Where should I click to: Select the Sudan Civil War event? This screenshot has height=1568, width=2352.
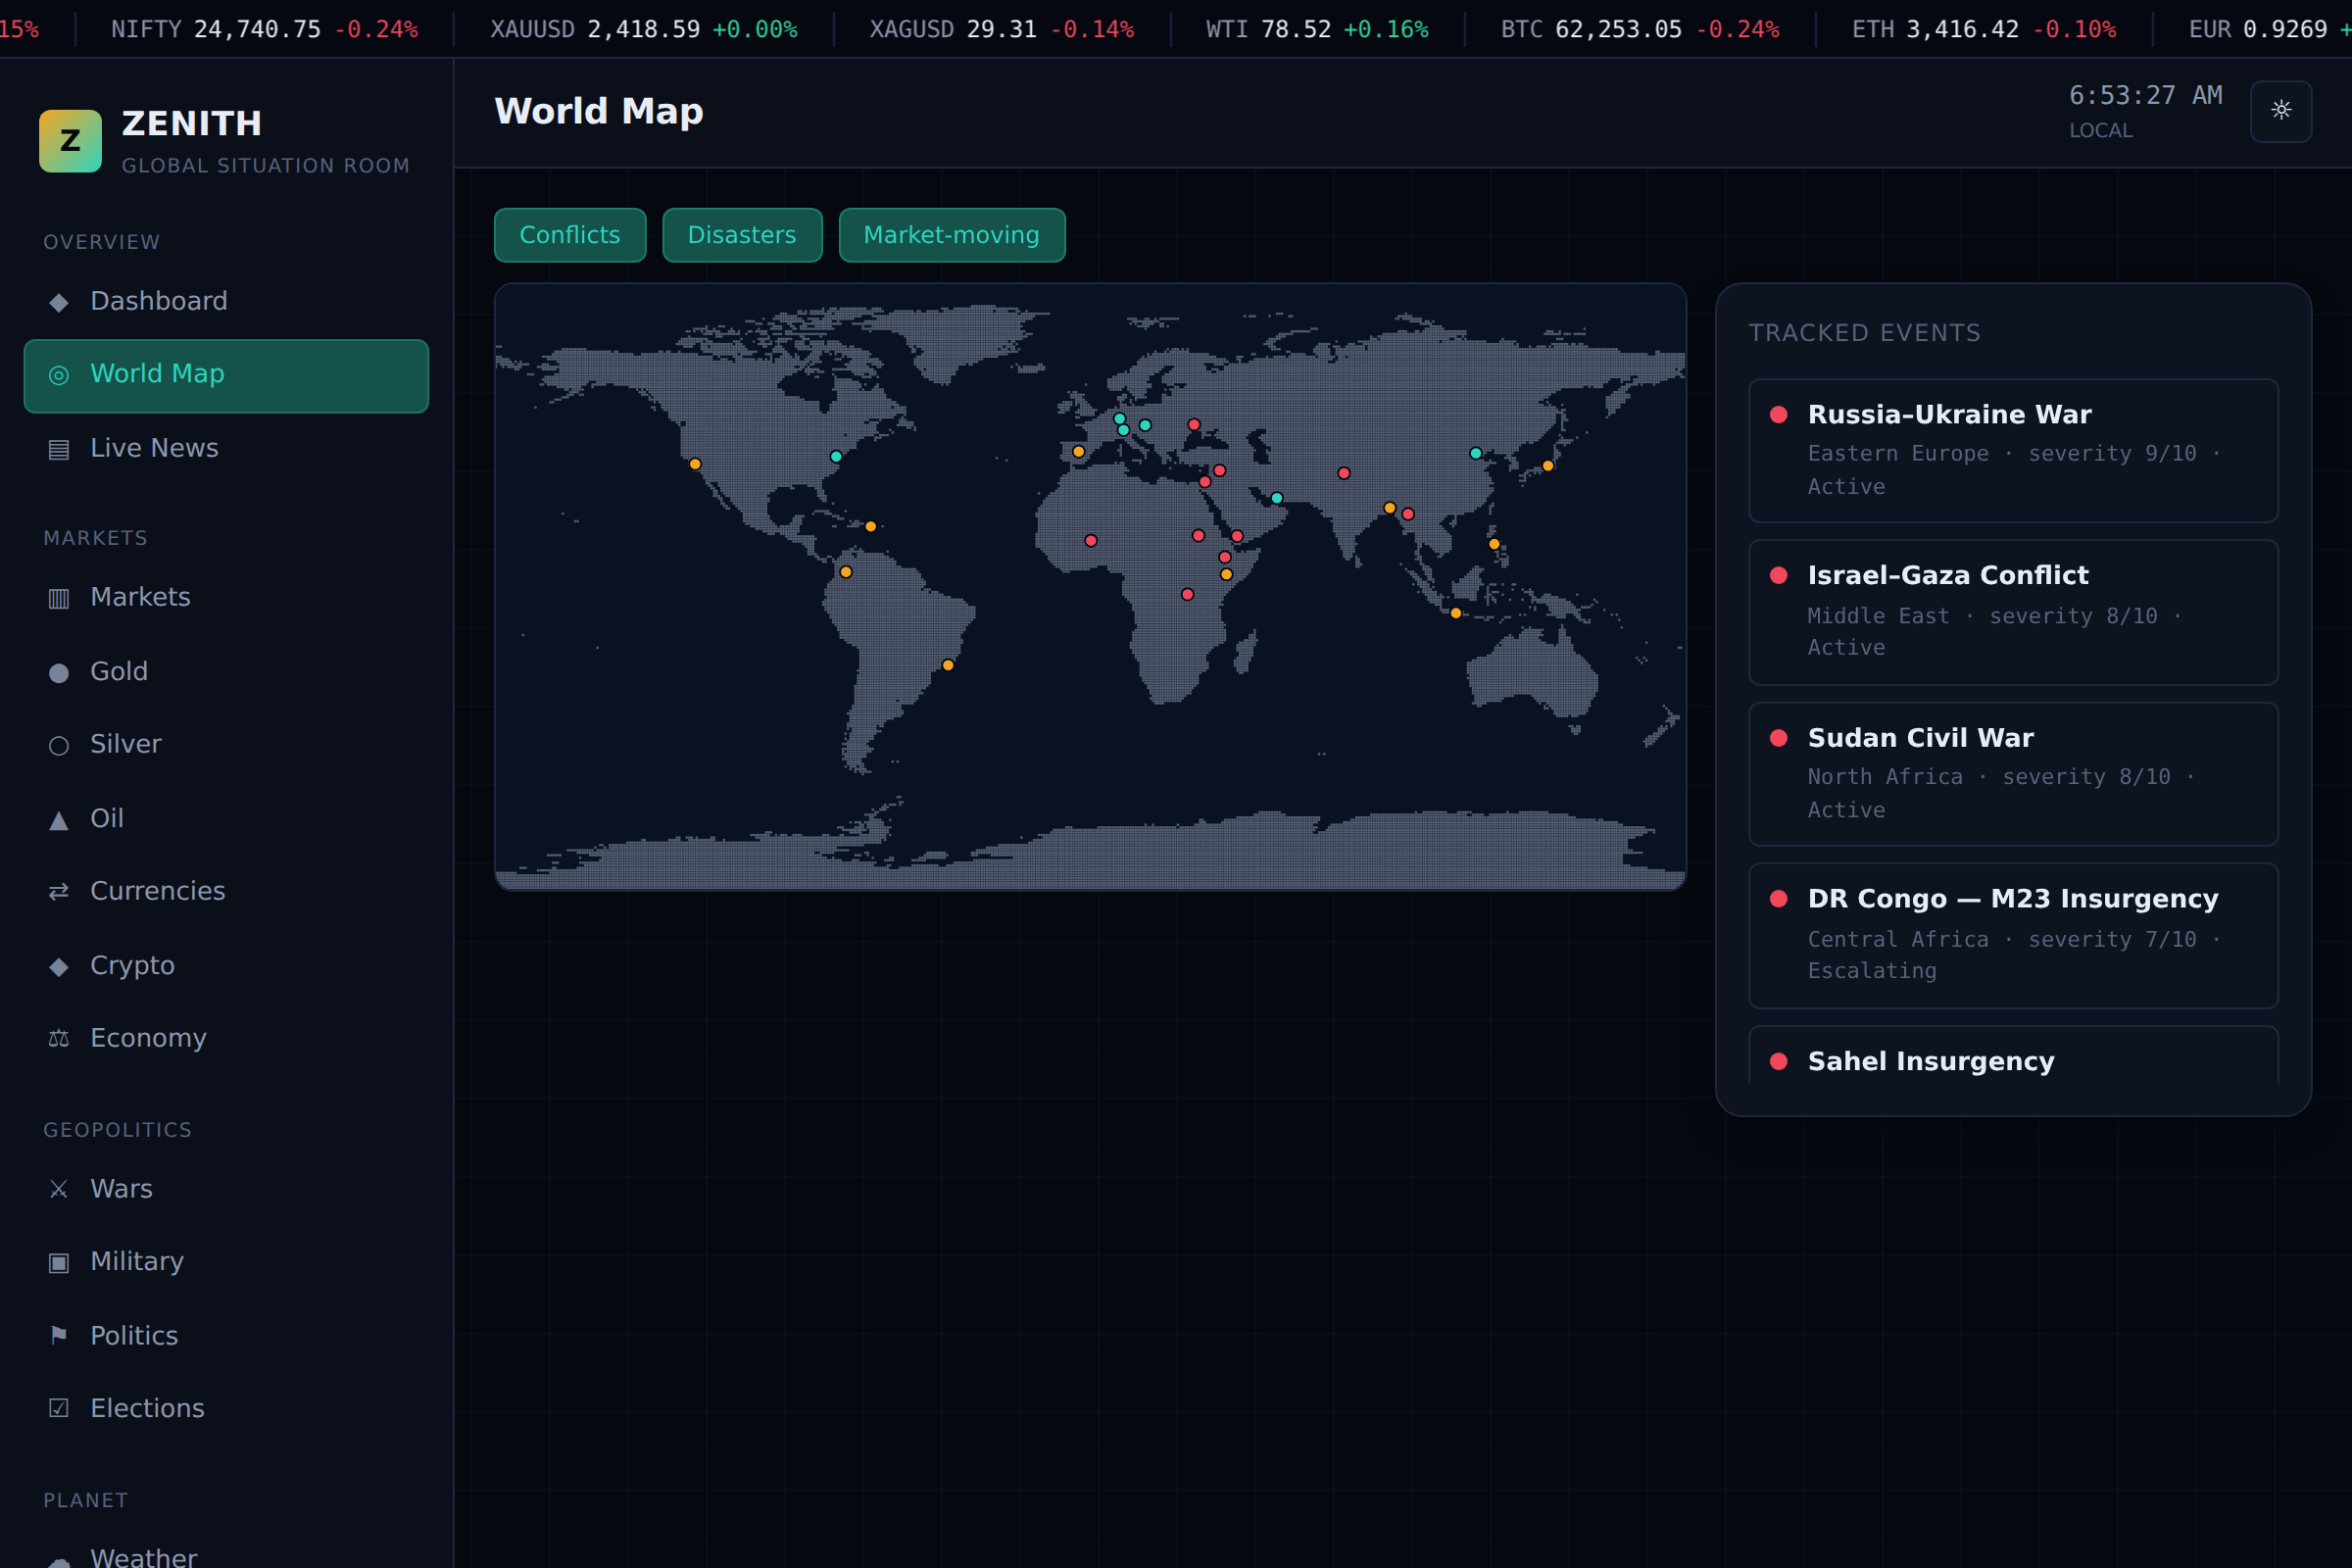click(x=2013, y=774)
